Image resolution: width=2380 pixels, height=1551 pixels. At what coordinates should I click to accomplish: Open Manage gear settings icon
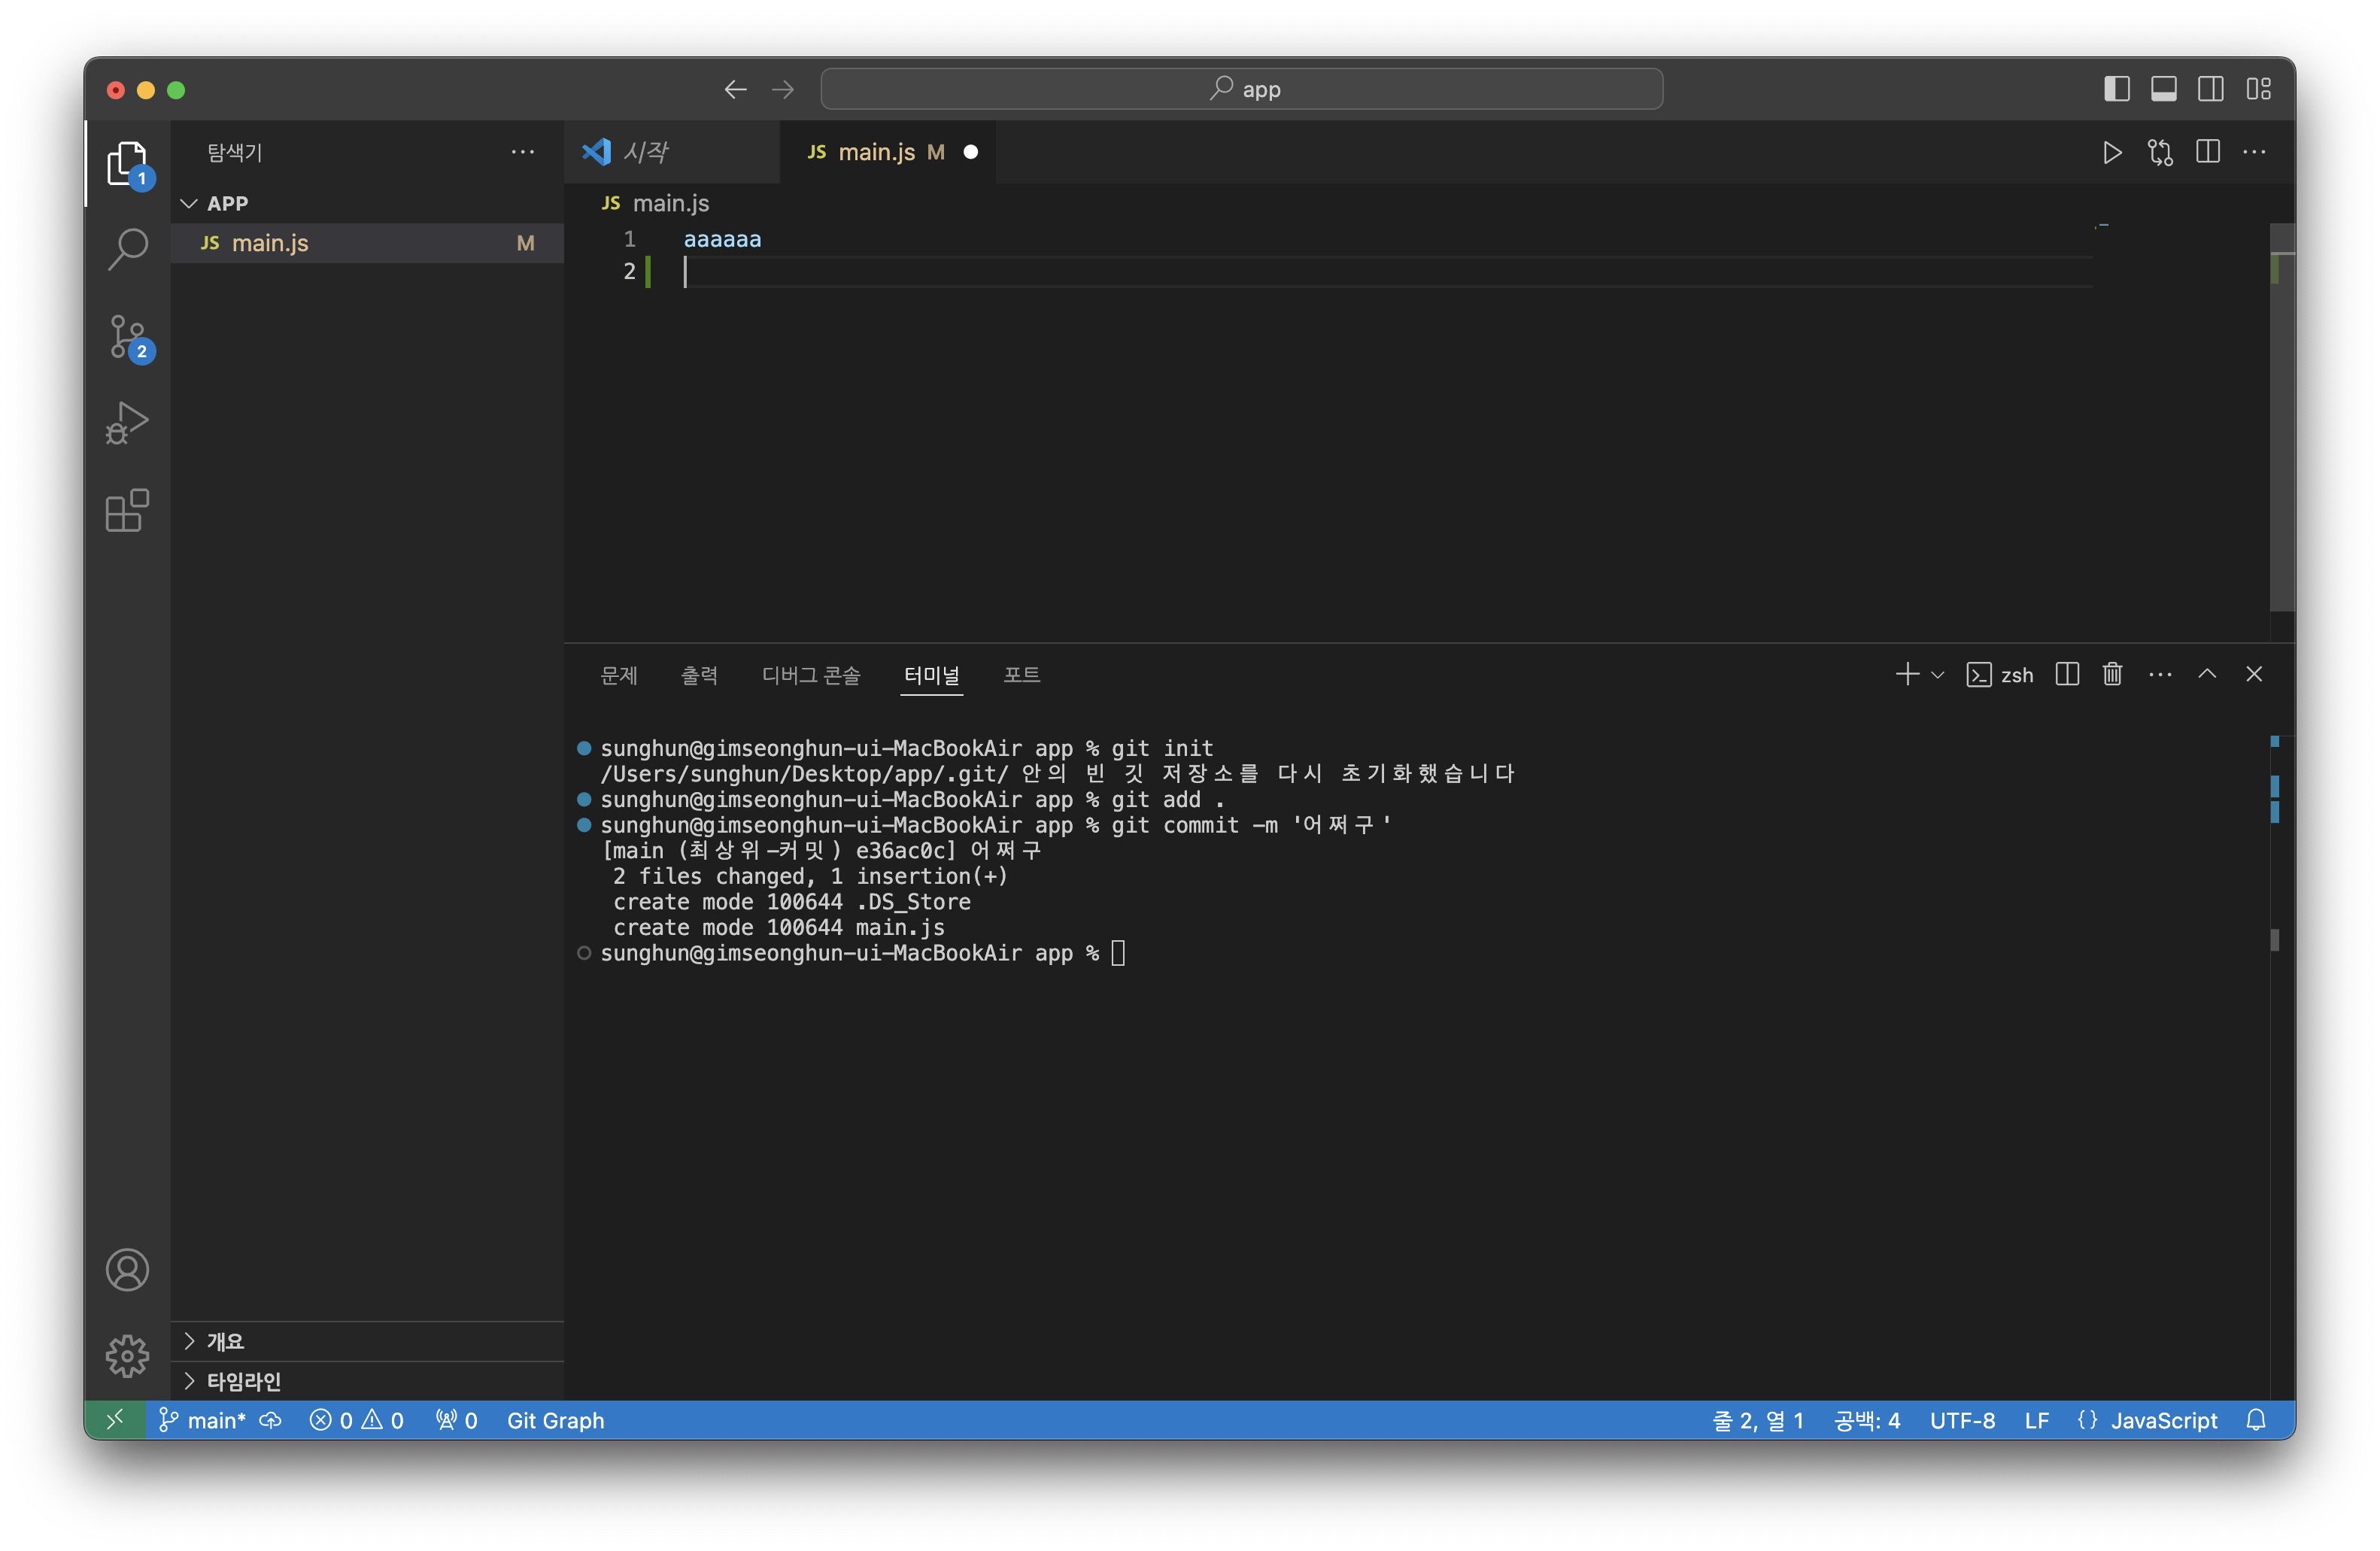(127, 1355)
